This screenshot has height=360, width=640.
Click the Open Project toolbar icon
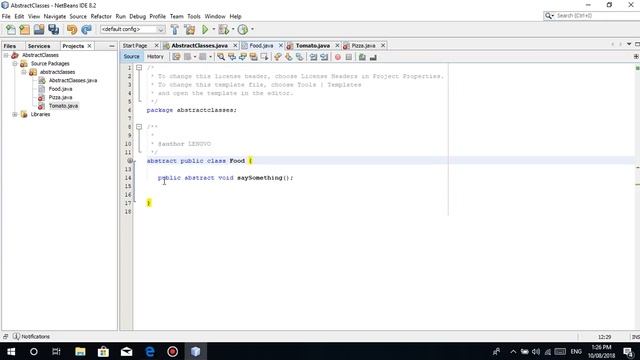pos(39,29)
